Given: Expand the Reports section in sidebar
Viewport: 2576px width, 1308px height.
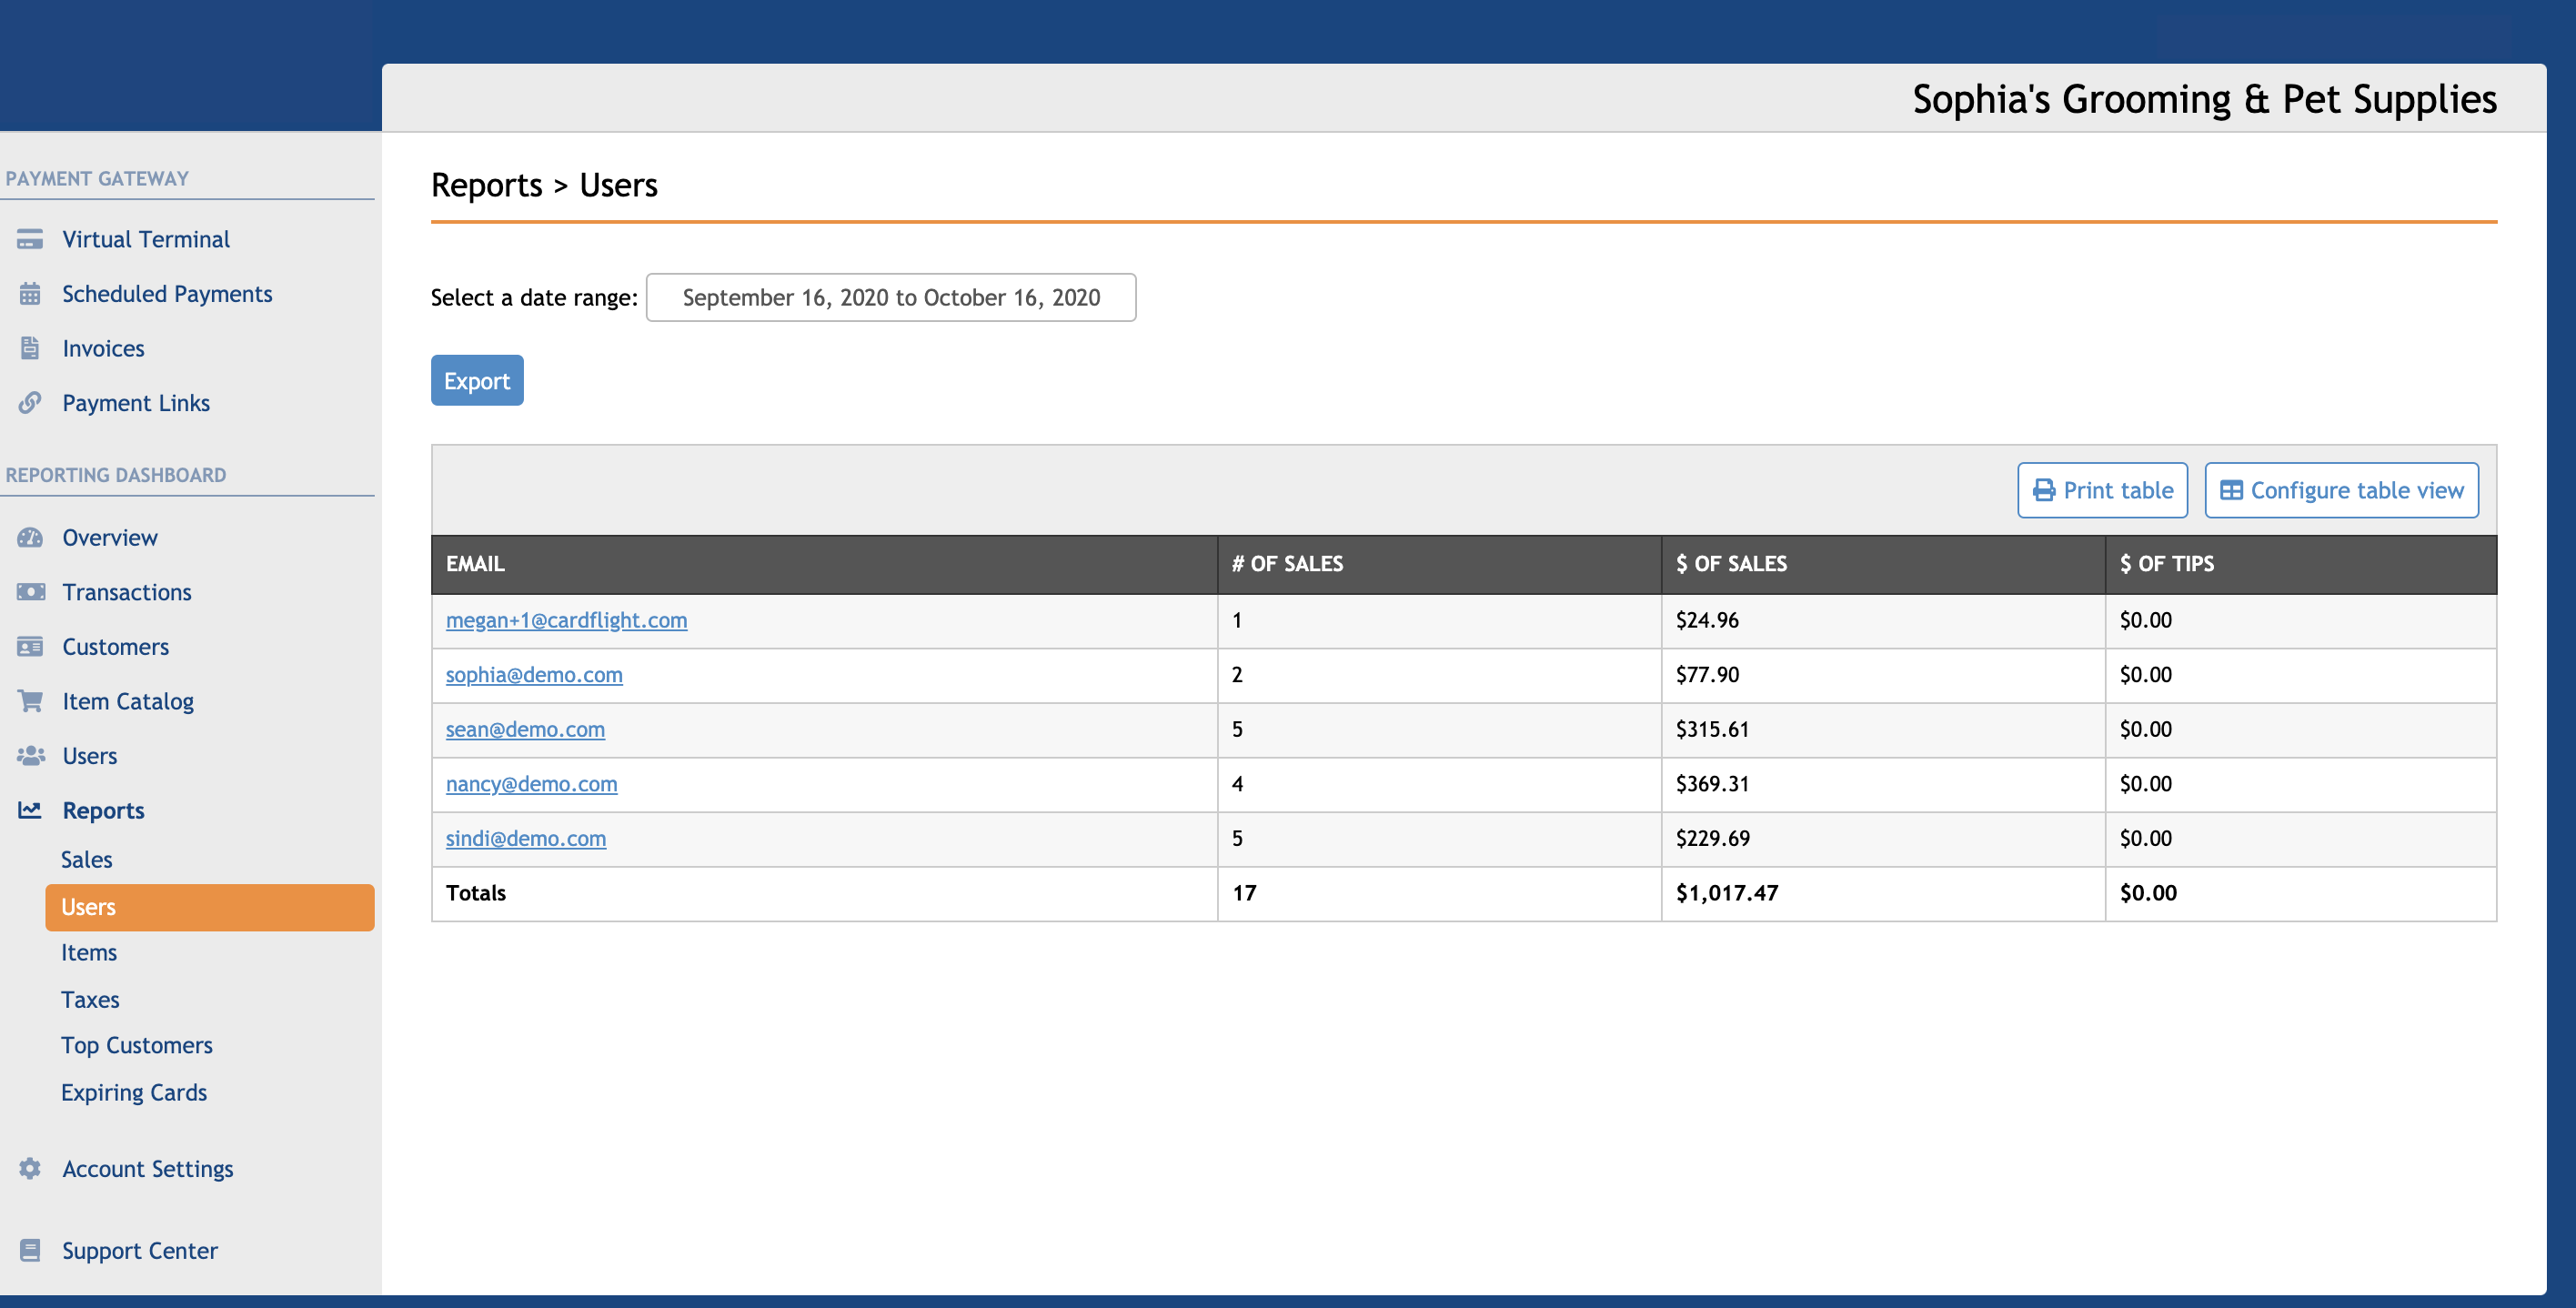Looking at the screenshot, I should (104, 810).
